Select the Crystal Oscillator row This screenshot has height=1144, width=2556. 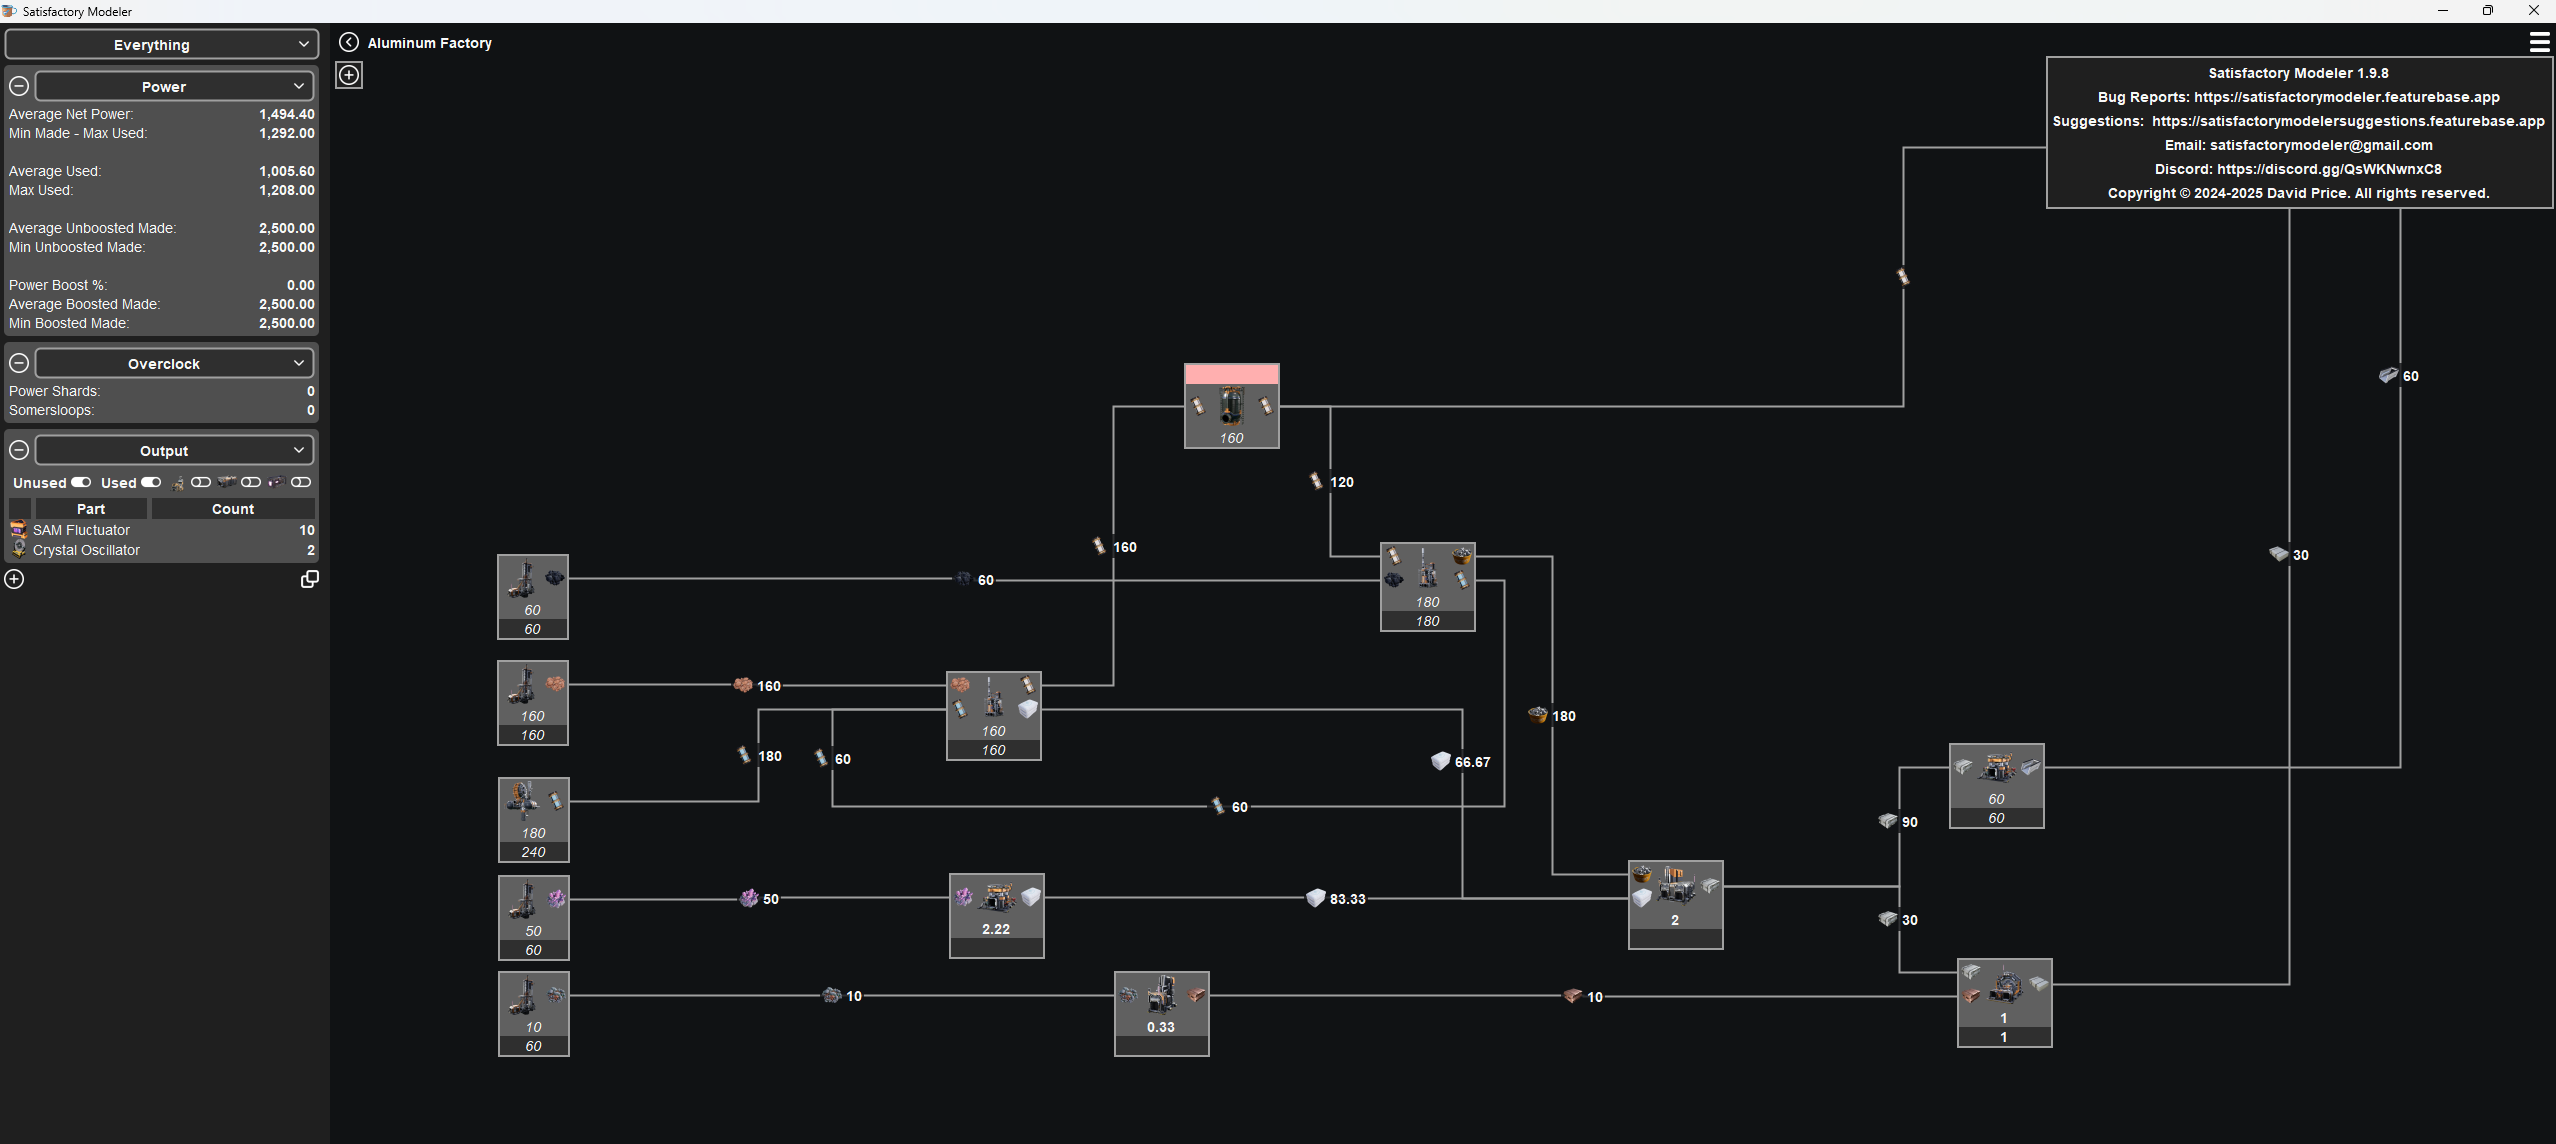(161, 550)
